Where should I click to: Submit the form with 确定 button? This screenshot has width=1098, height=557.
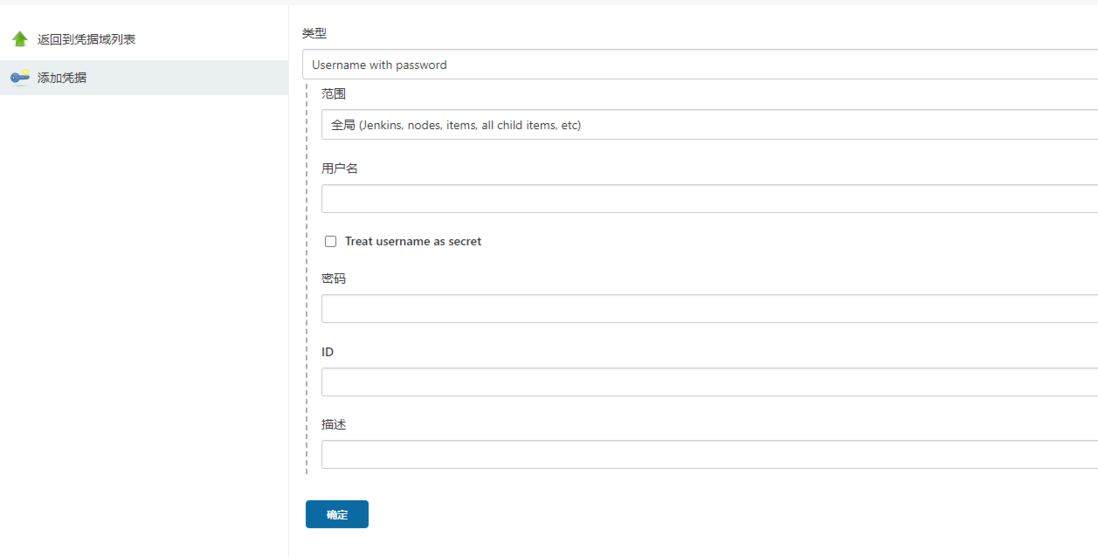(x=337, y=514)
